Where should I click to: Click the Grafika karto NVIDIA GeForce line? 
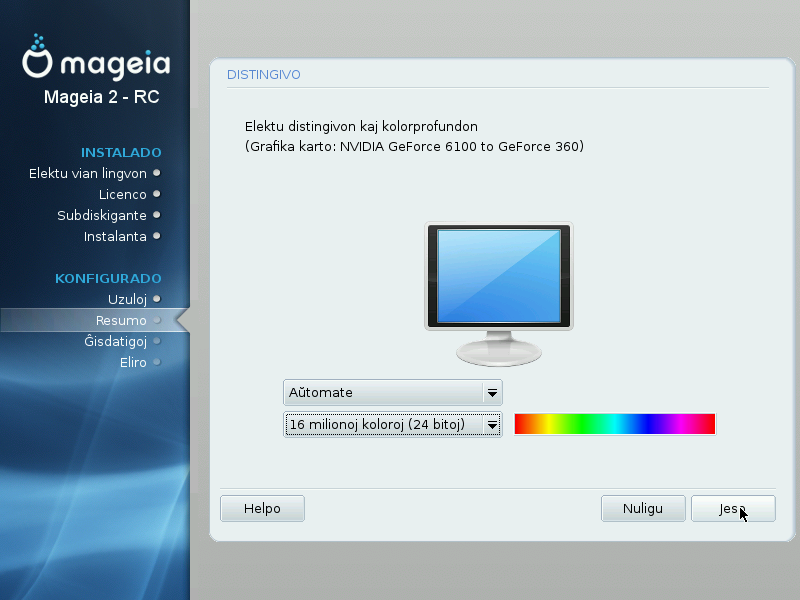(414, 146)
